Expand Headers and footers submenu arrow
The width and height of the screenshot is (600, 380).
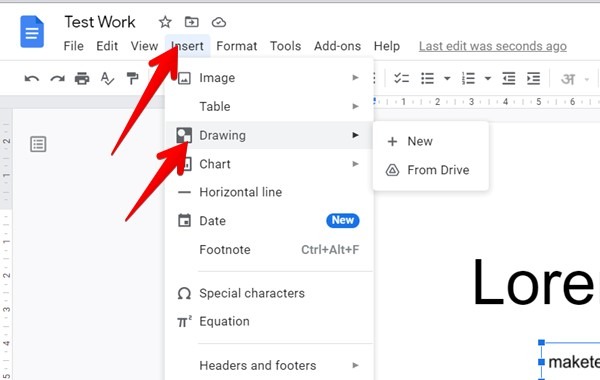click(355, 365)
